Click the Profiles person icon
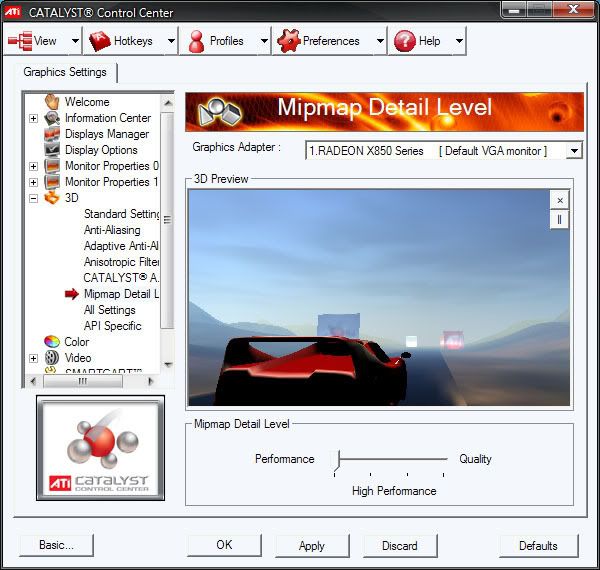 coord(196,41)
